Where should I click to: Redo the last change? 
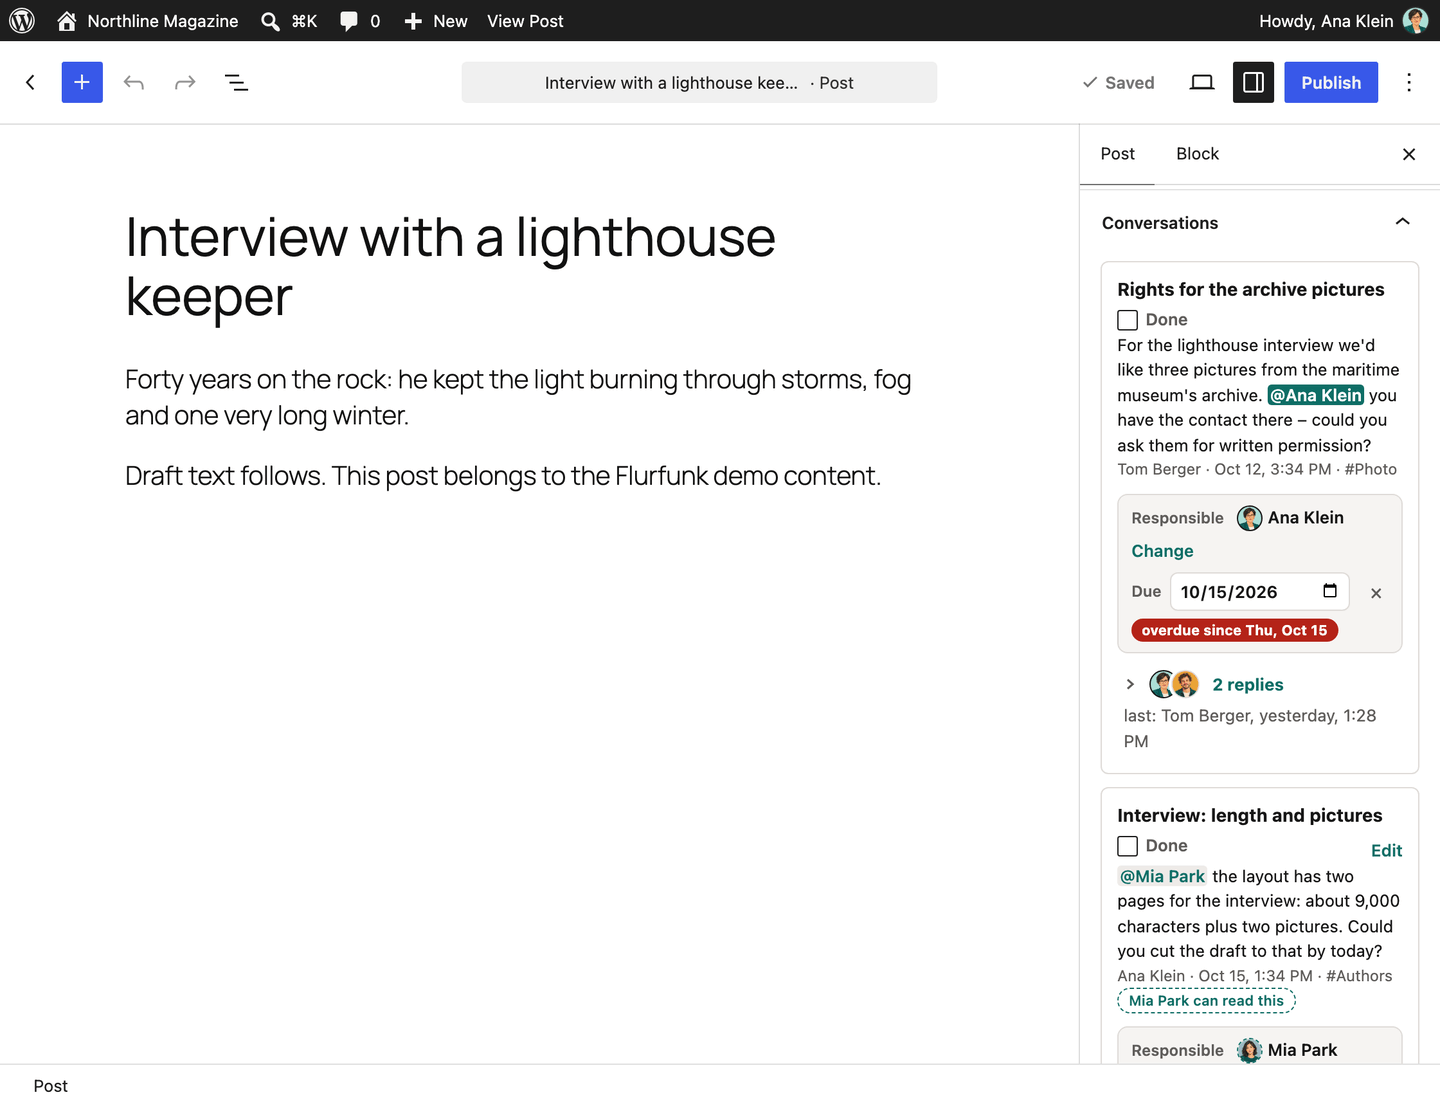pos(185,82)
